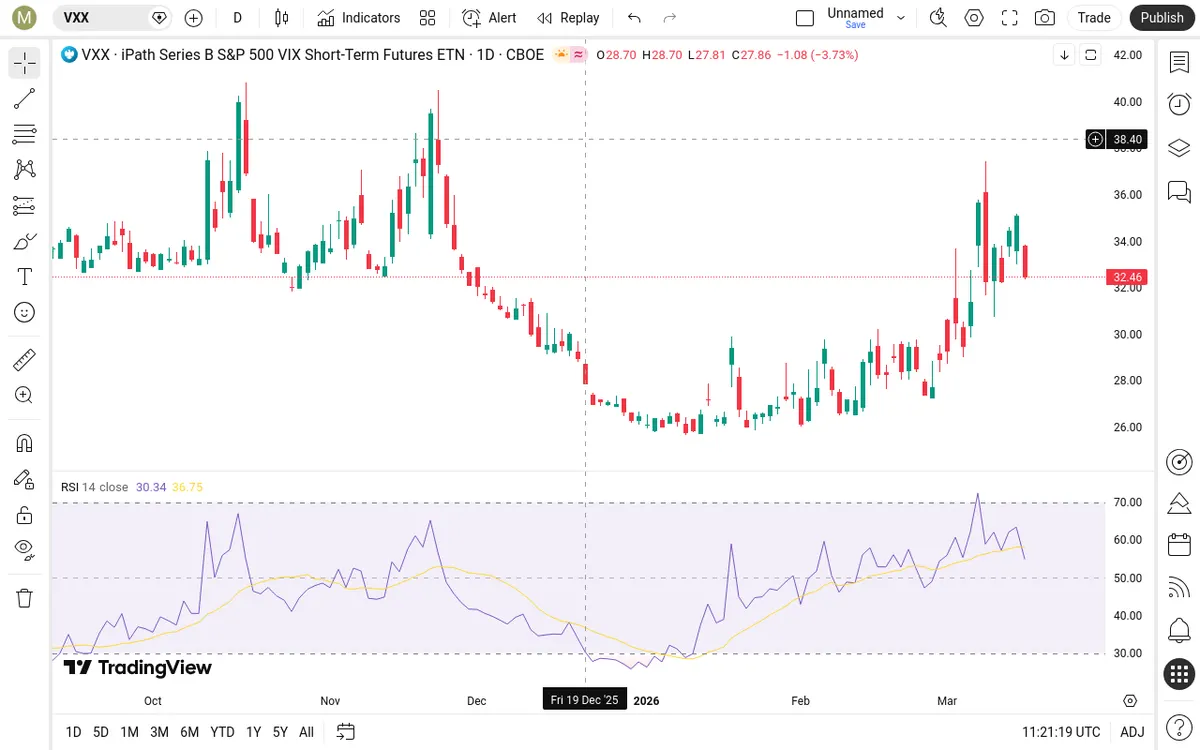Toggle ADJ adjusted data
The height and width of the screenshot is (750, 1200).
(1132, 732)
